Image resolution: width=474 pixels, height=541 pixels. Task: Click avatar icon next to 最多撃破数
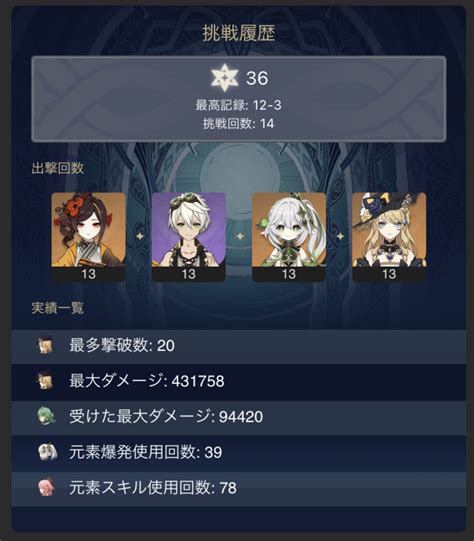[x=46, y=345]
